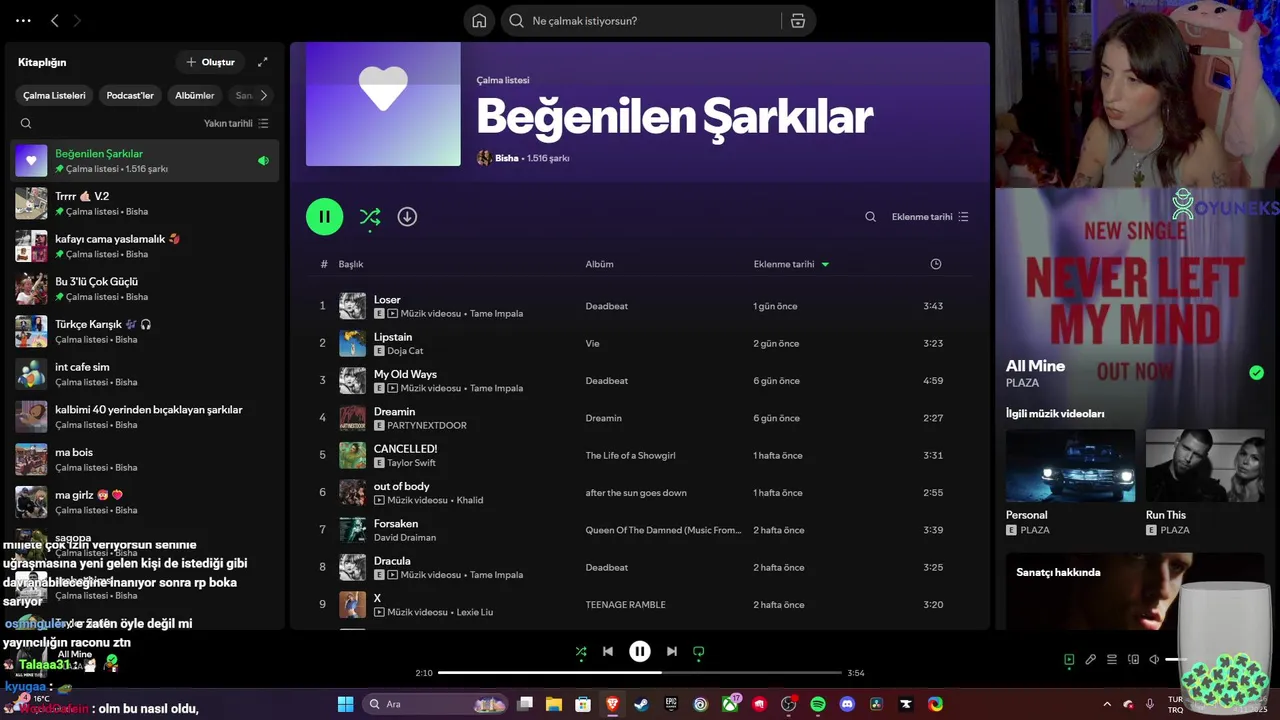Click the Başlık column header

coord(351,264)
